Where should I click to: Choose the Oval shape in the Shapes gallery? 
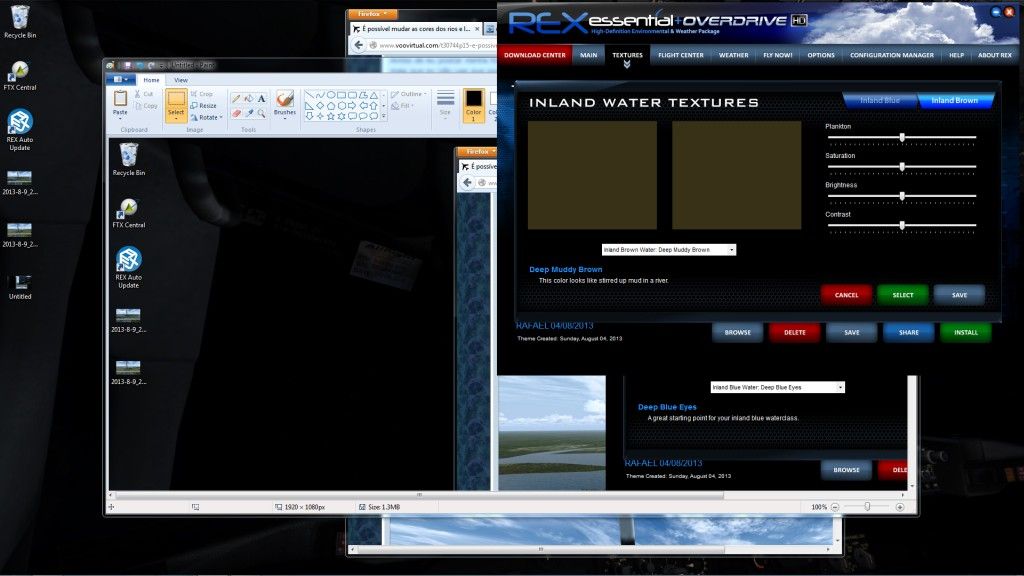tap(331, 95)
